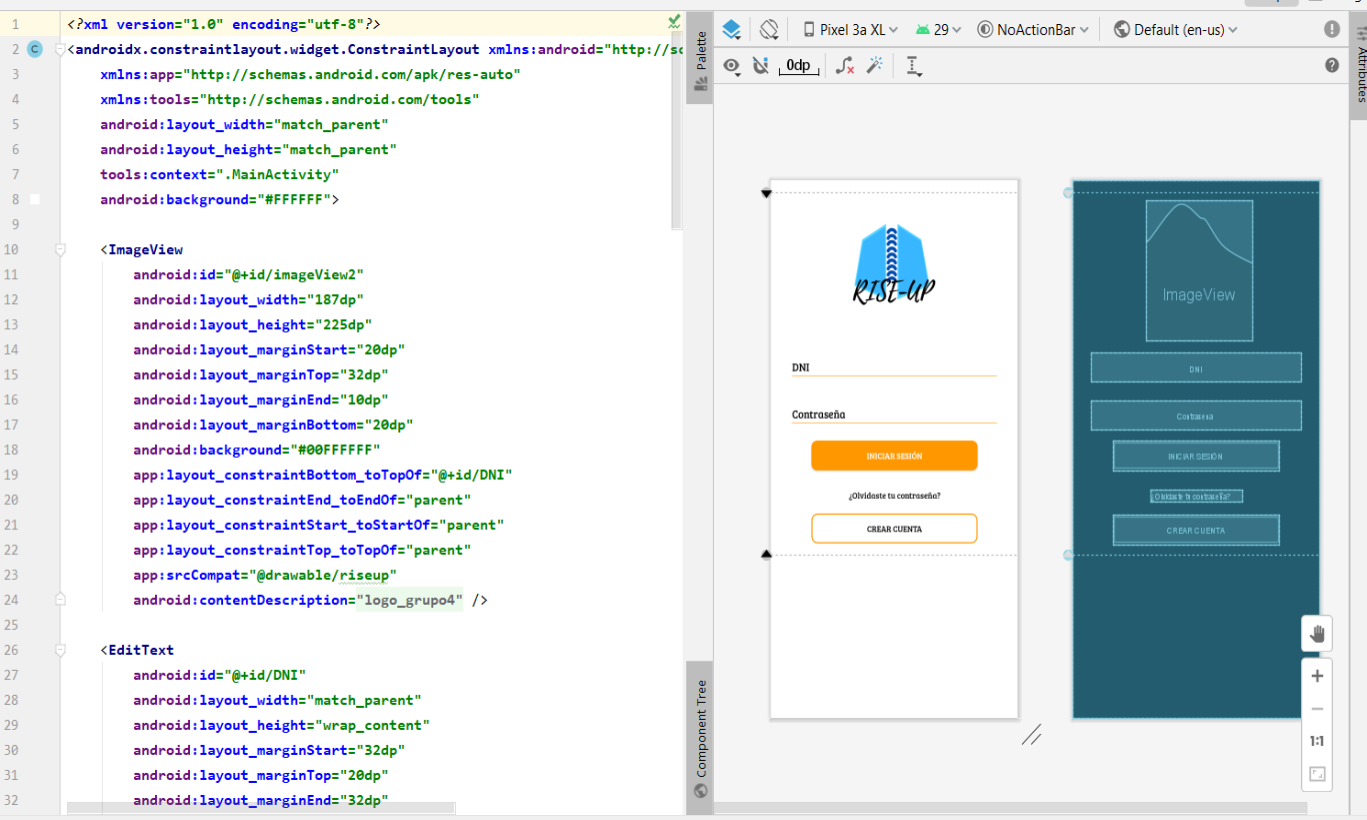Collapse the EditText tag fold marker
Viewport: 1367px width, 820px height.
pos(60,650)
